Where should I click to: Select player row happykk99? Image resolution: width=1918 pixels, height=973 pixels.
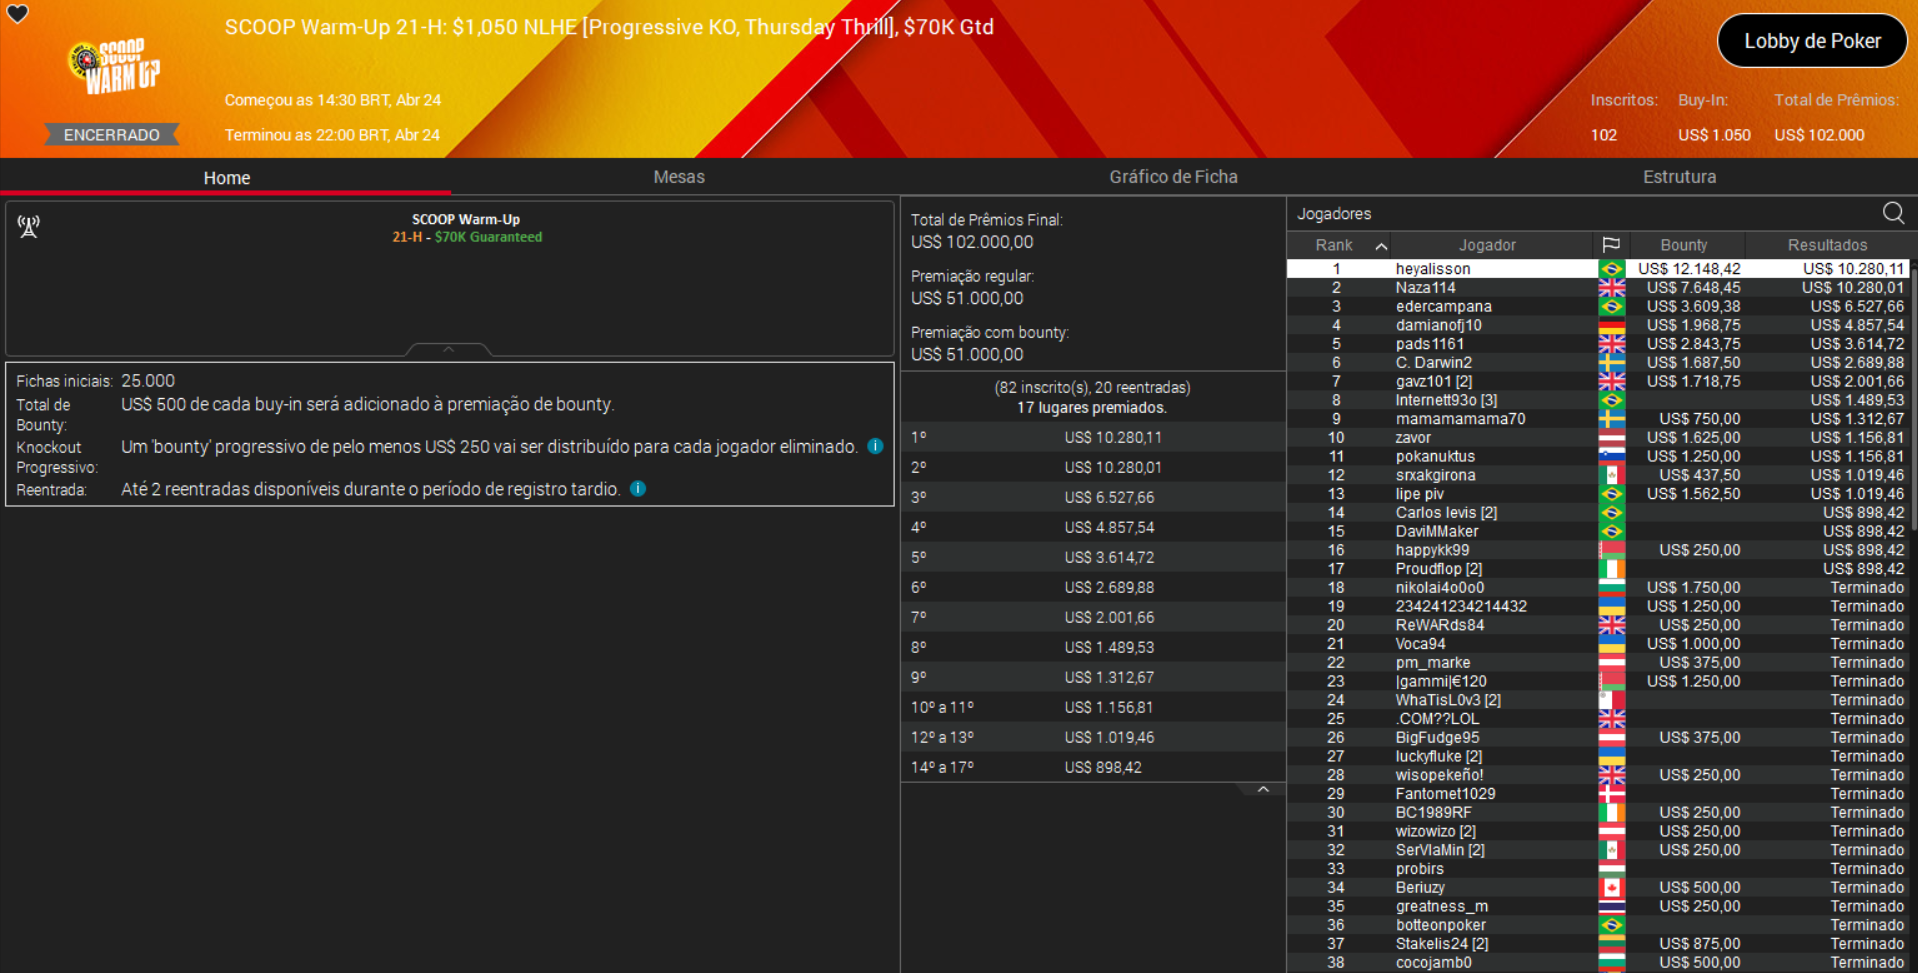[x=1598, y=550]
